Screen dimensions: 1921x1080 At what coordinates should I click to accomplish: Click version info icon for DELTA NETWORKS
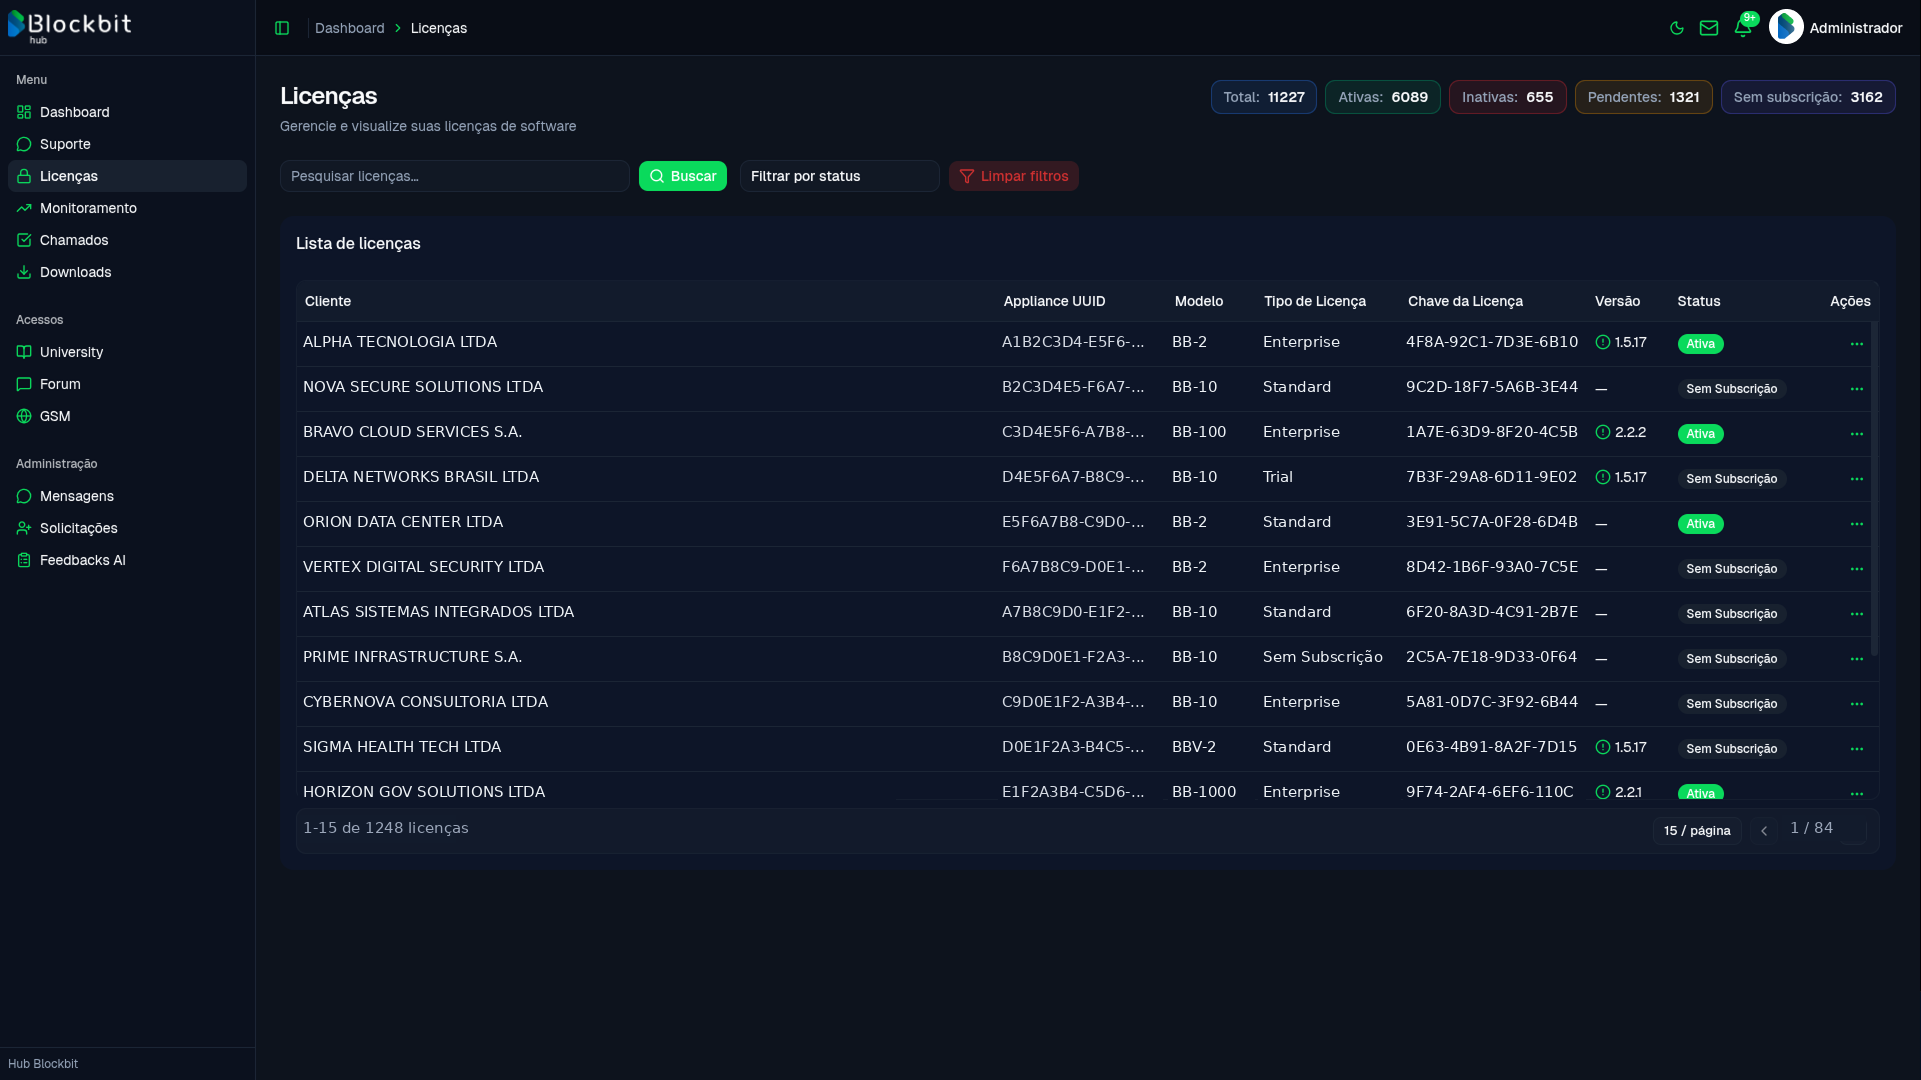click(x=1603, y=477)
